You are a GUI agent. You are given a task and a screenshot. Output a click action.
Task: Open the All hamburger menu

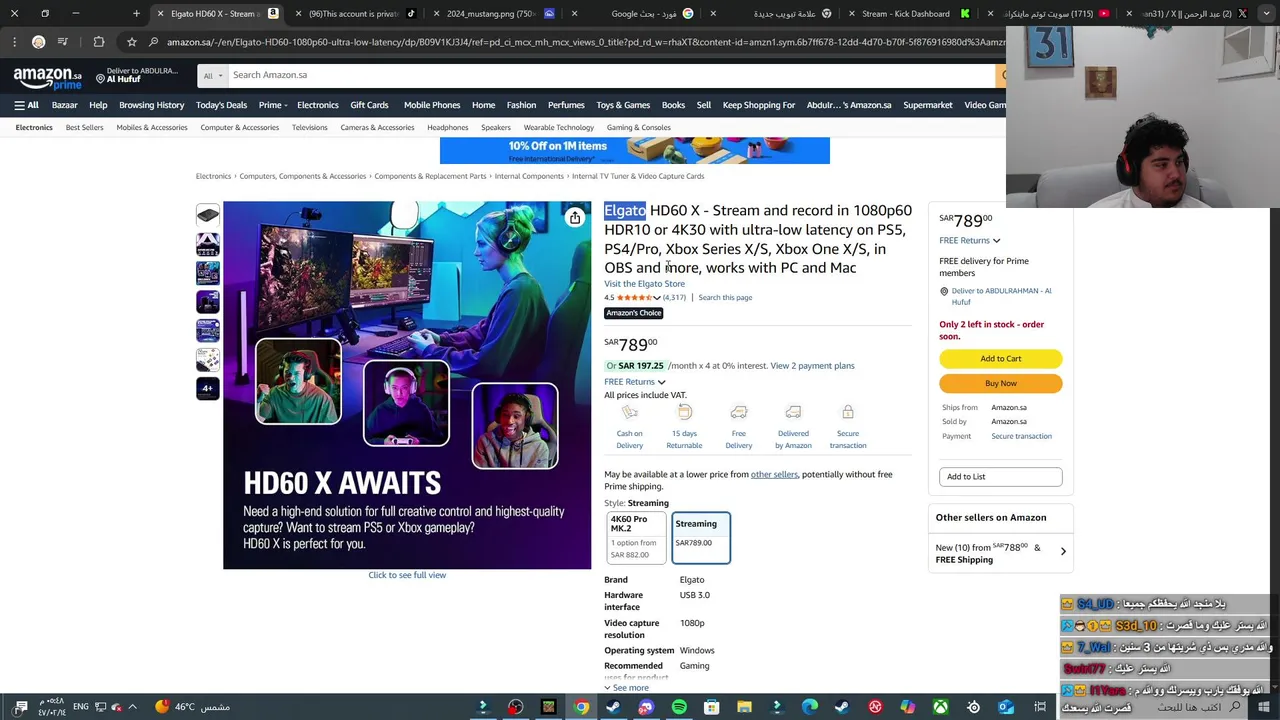coord(26,105)
